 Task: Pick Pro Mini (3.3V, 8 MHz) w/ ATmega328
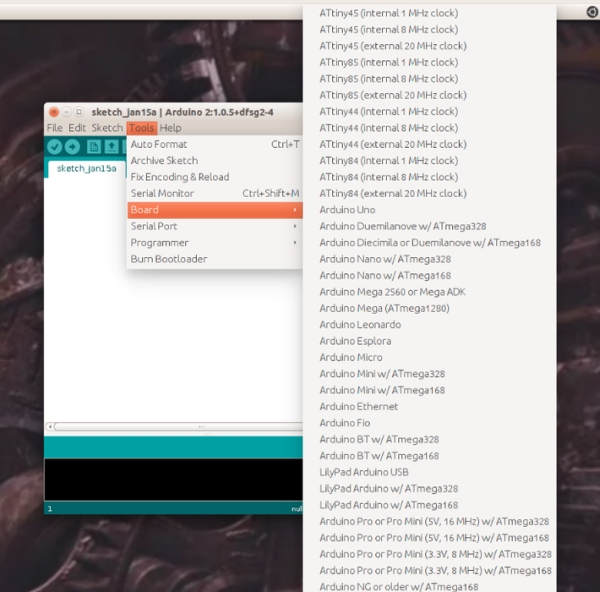pos(430,554)
